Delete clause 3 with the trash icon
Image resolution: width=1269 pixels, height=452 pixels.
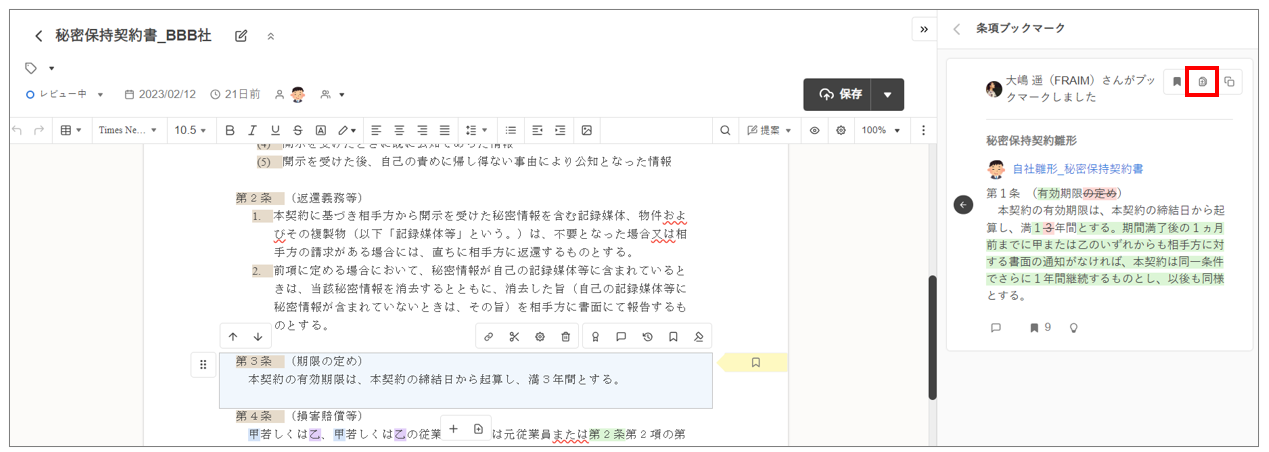pos(565,337)
